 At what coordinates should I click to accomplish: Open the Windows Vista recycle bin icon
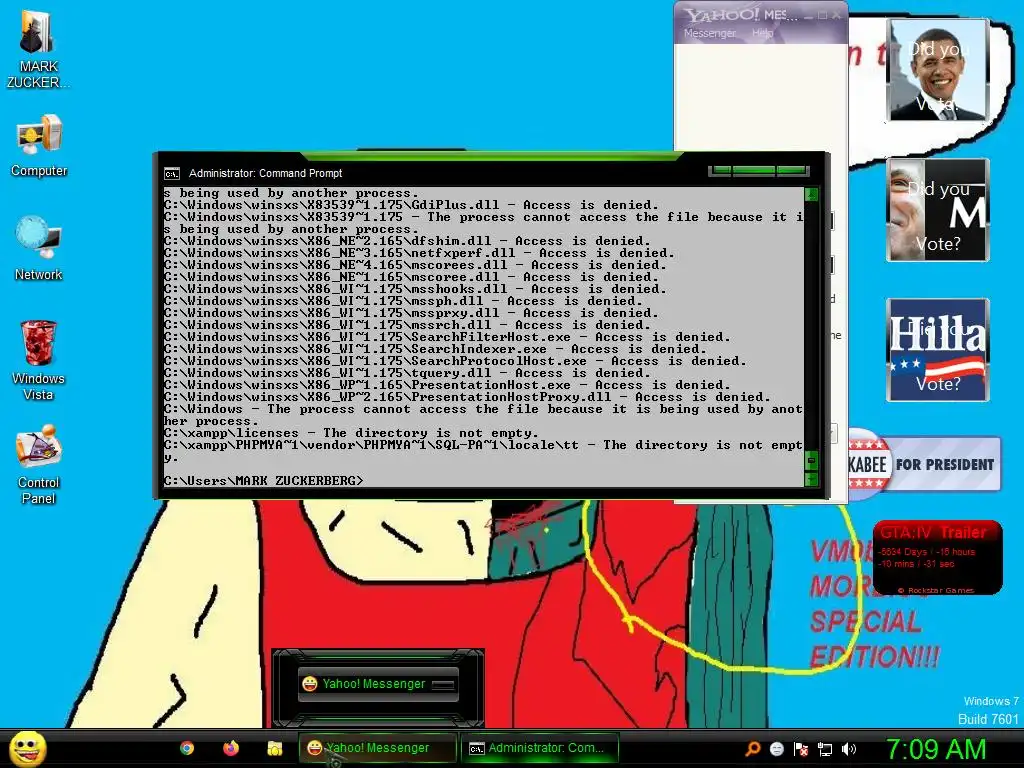click(x=39, y=360)
